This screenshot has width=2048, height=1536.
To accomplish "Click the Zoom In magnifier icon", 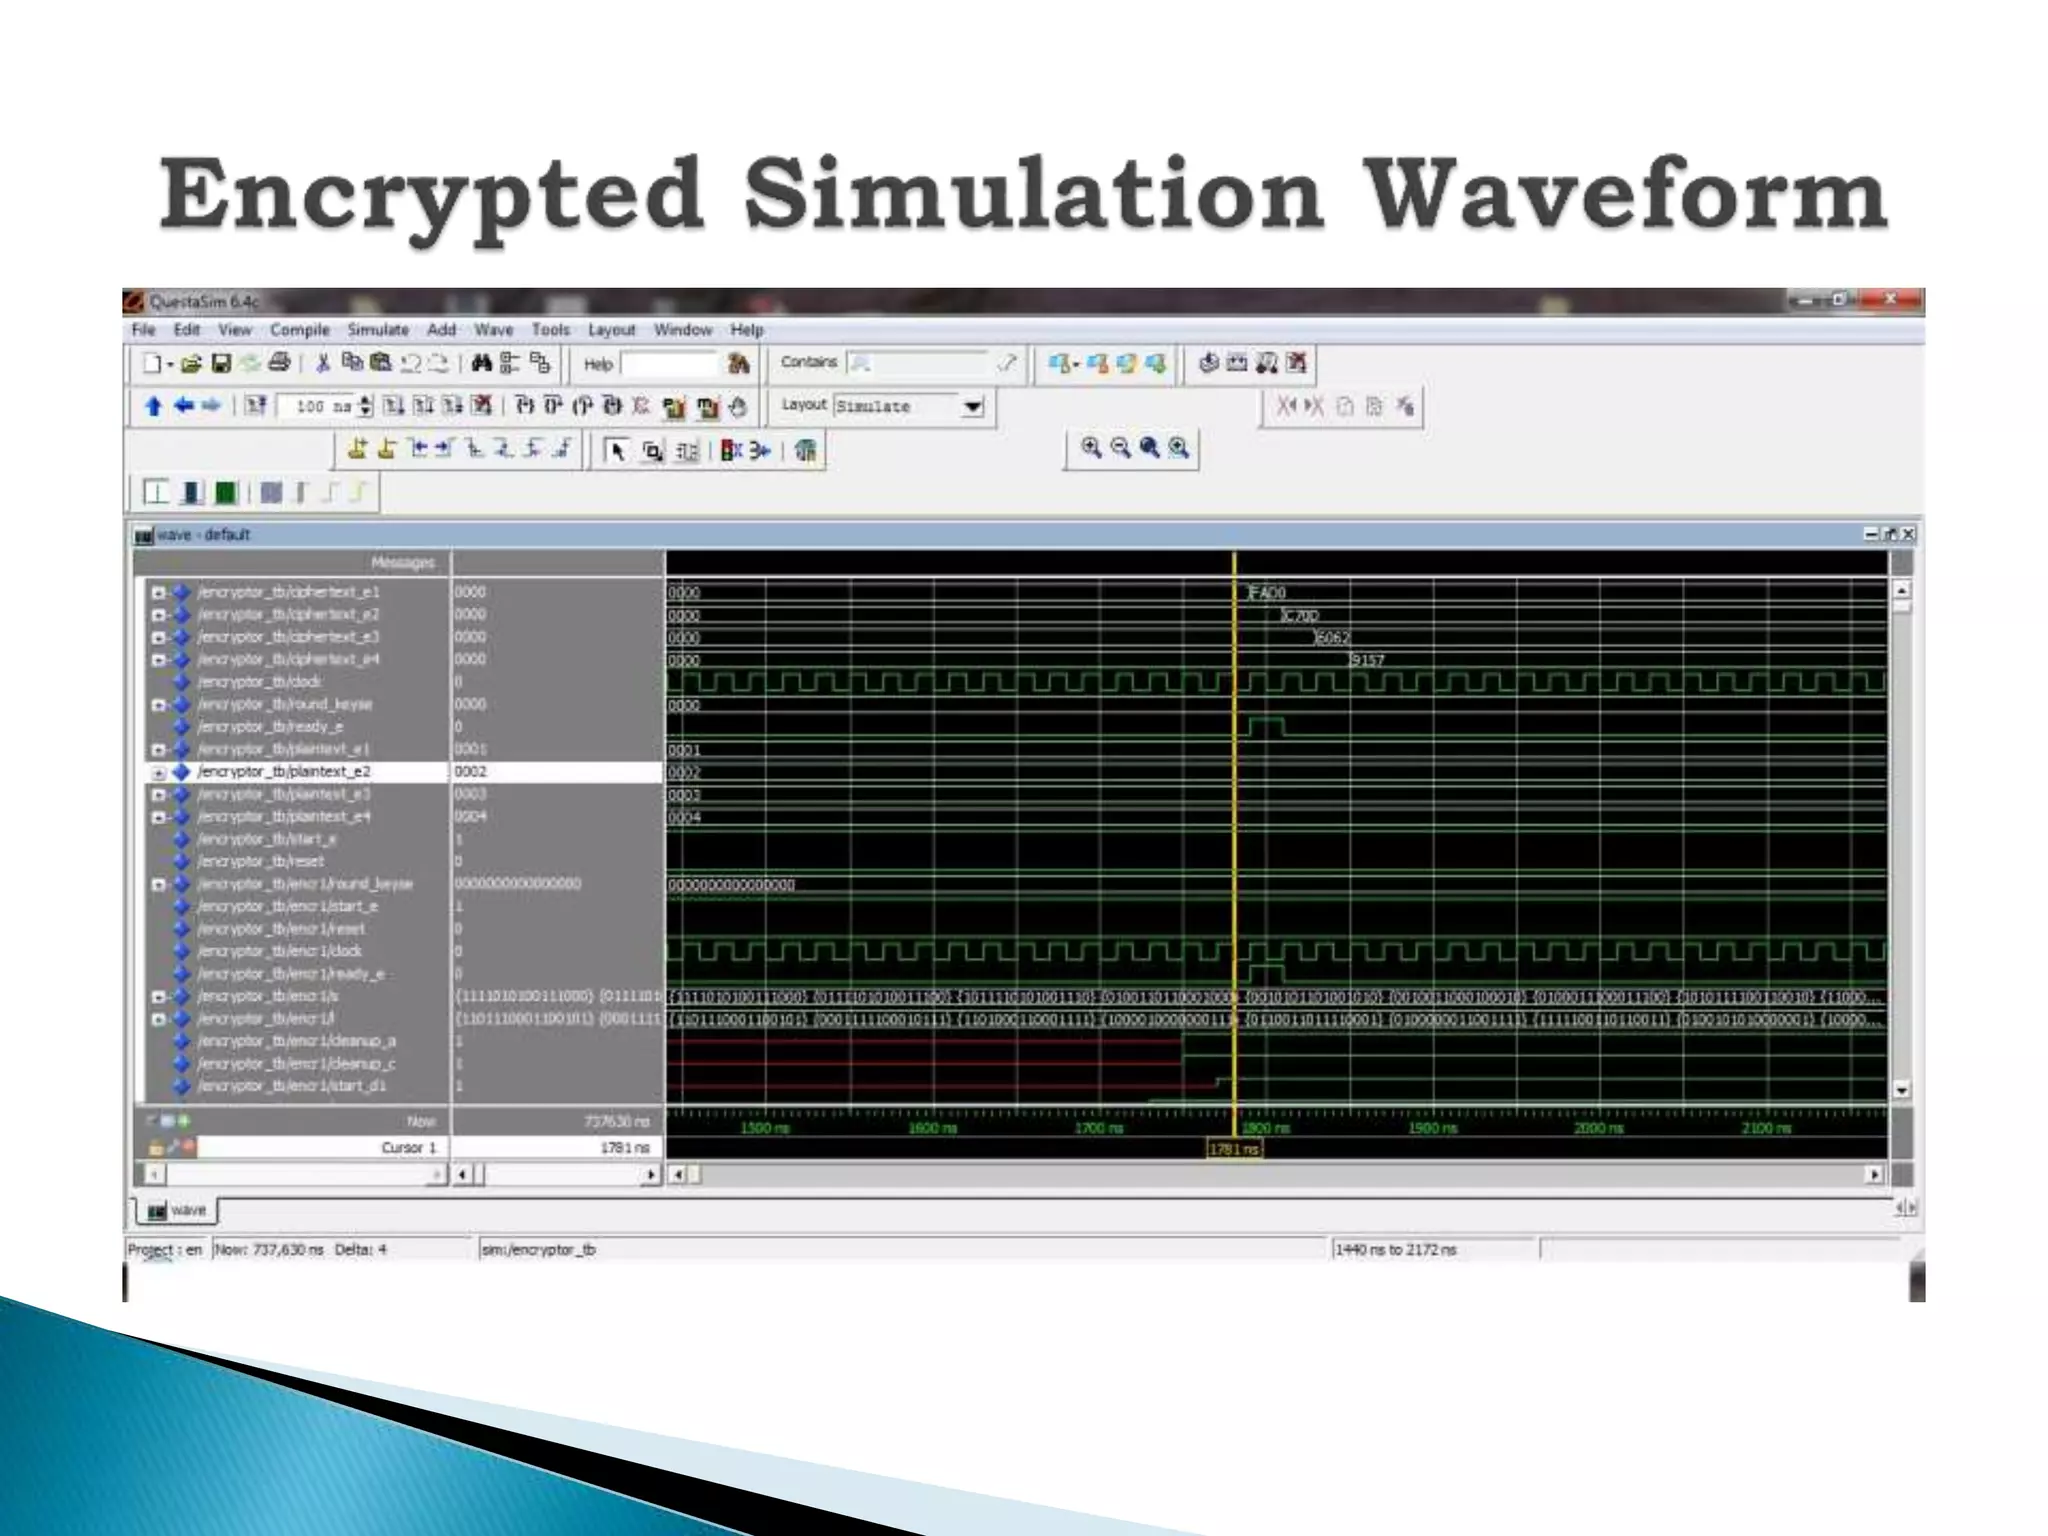I will coord(1091,448).
